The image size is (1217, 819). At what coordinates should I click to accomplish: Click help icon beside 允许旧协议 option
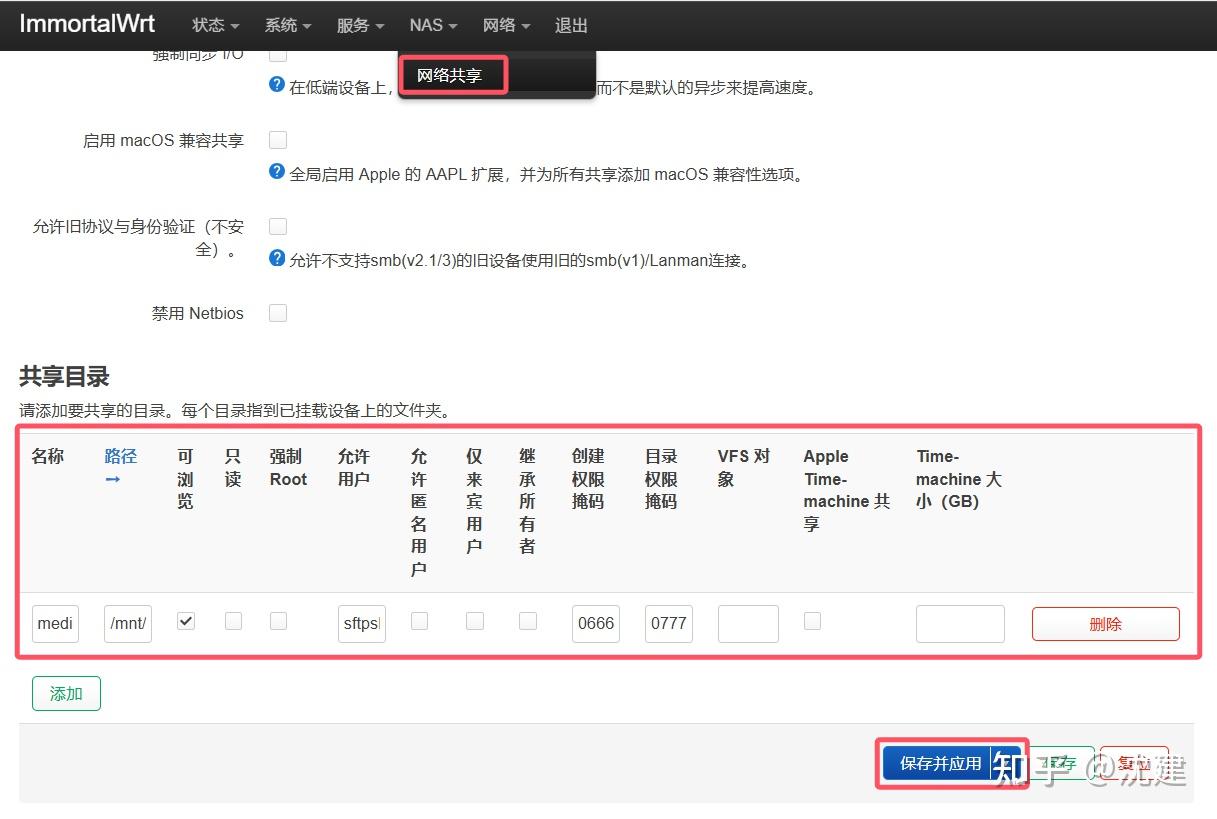(277, 260)
